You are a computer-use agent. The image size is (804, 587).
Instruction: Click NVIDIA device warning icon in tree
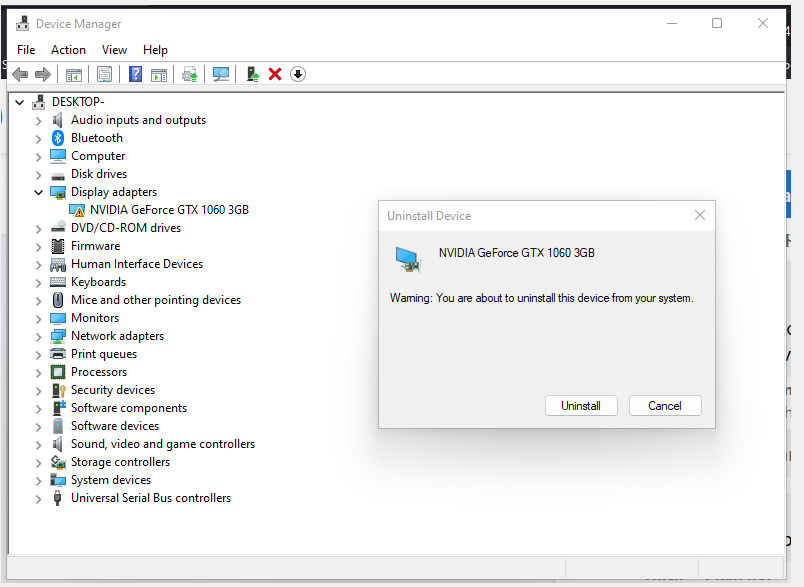(77, 210)
